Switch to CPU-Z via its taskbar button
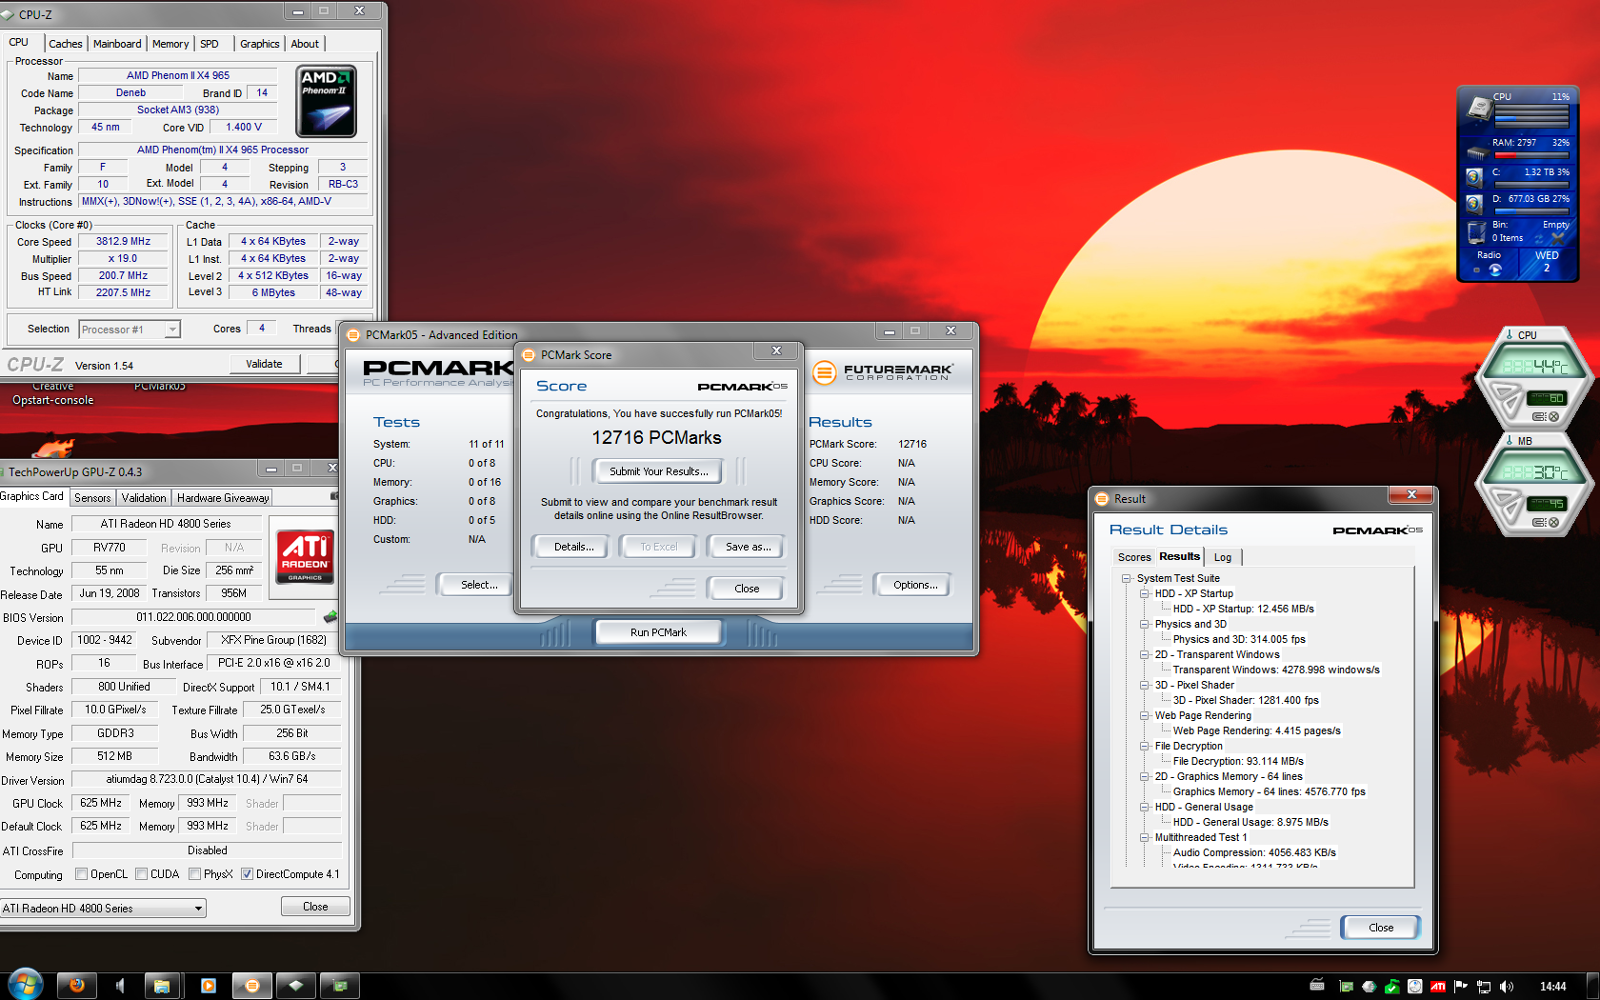Screen dimensions: 1600x1000 tap(296, 986)
